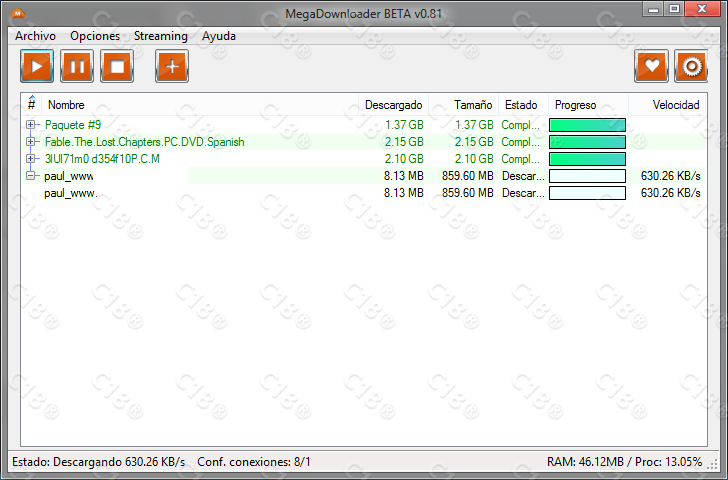Add a new link with the plus icon

pyautogui.click(x=172, y=67)
